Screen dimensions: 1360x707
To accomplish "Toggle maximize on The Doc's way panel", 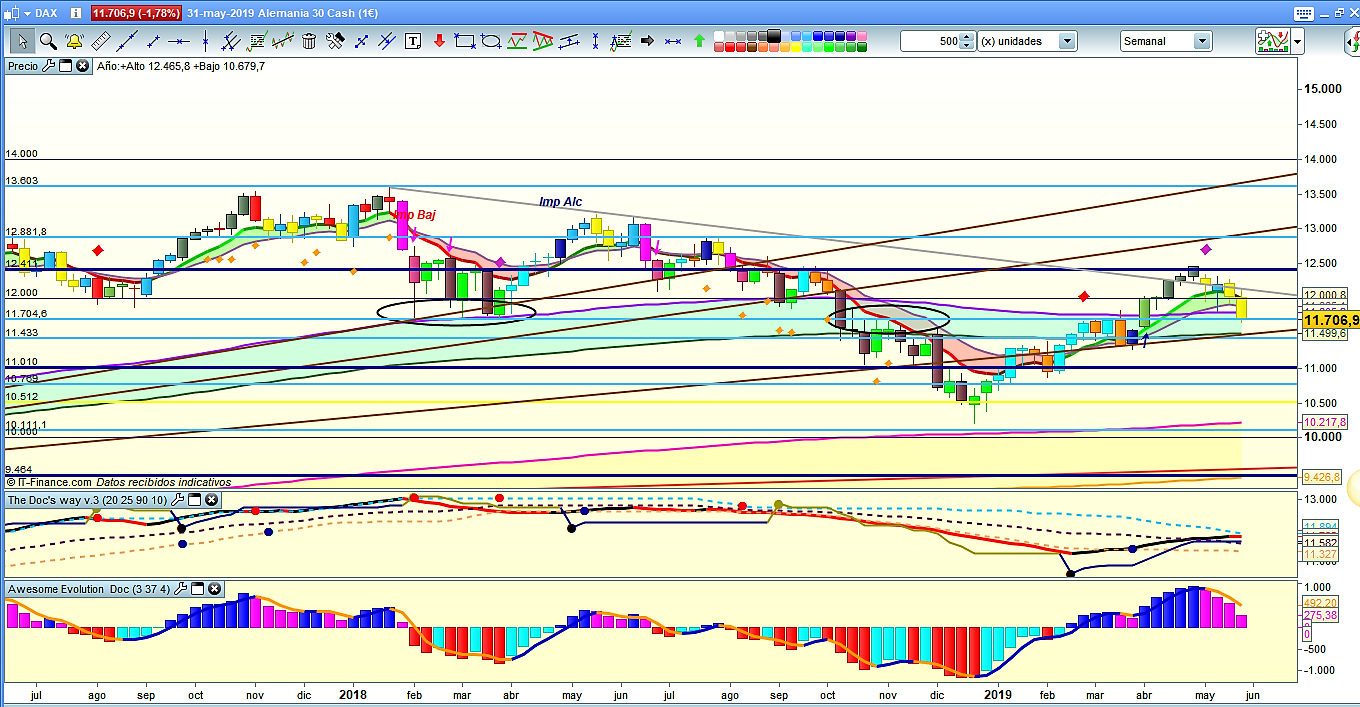I will [196, 499].
